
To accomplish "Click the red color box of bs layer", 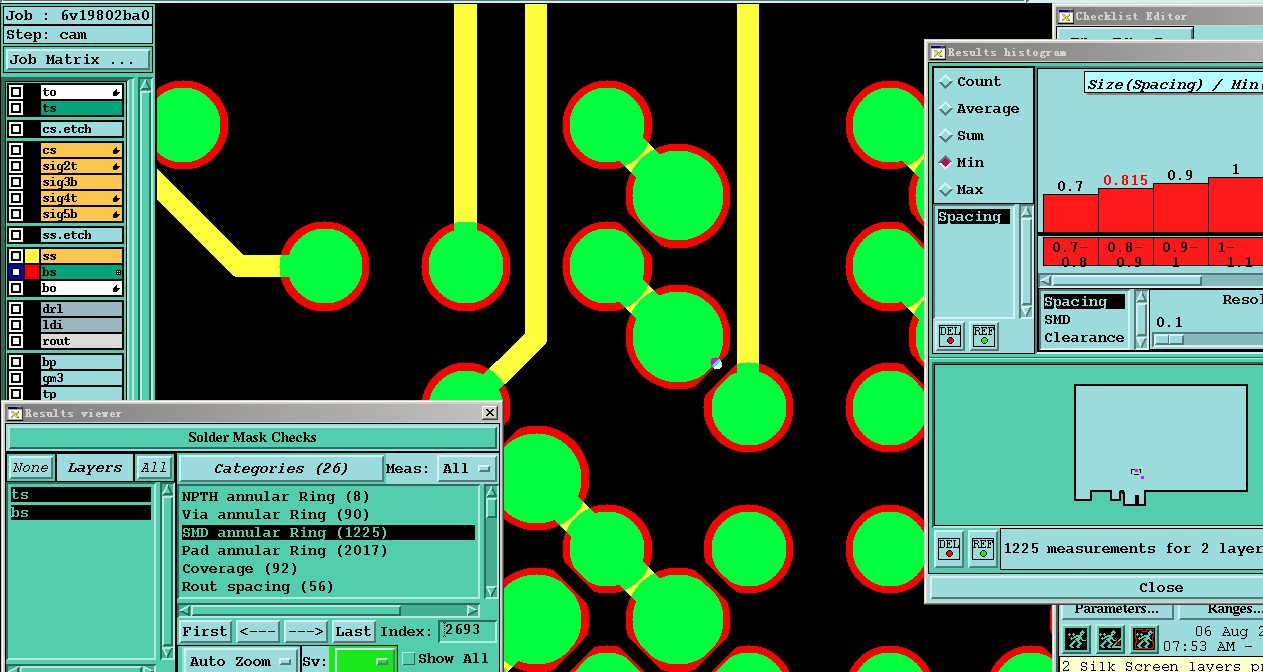I will pyautogui.click(x=33, y=272).
